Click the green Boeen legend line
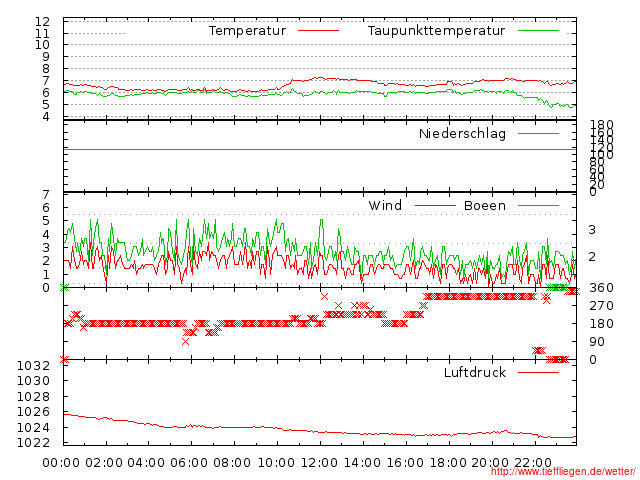 (x=538, y=206)
